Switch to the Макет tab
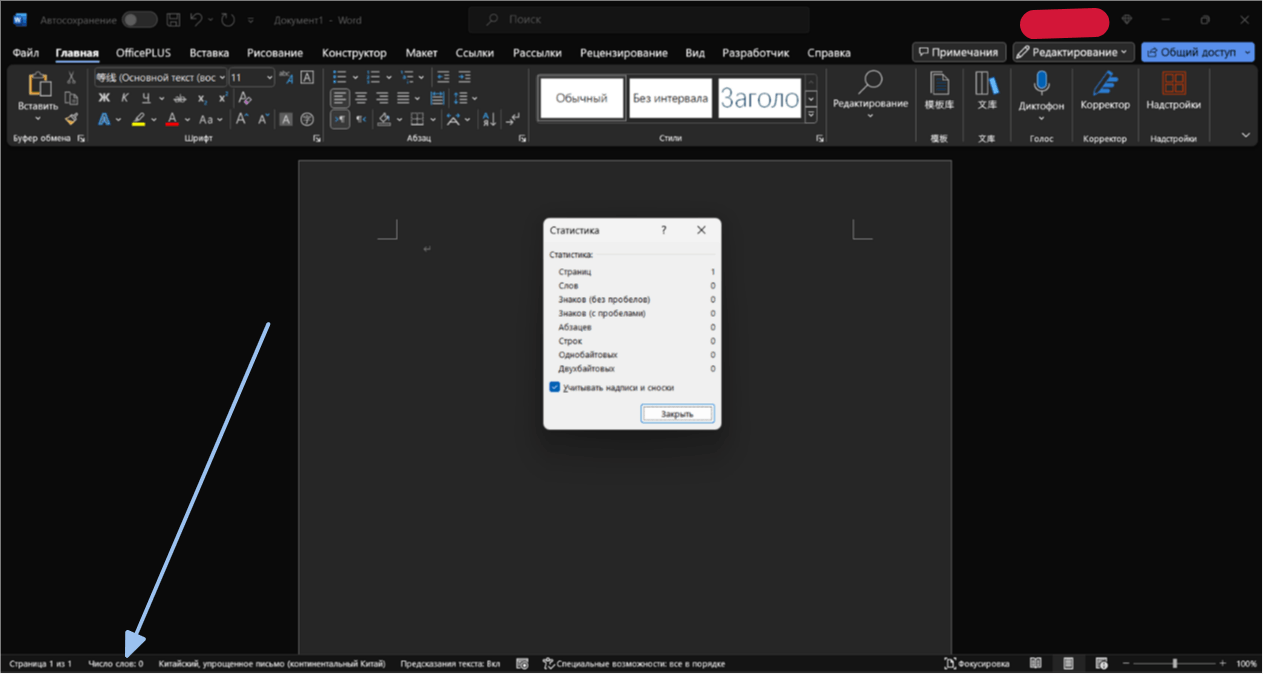Viewport: 1263px width, 674px height. [x=421, y=53]
